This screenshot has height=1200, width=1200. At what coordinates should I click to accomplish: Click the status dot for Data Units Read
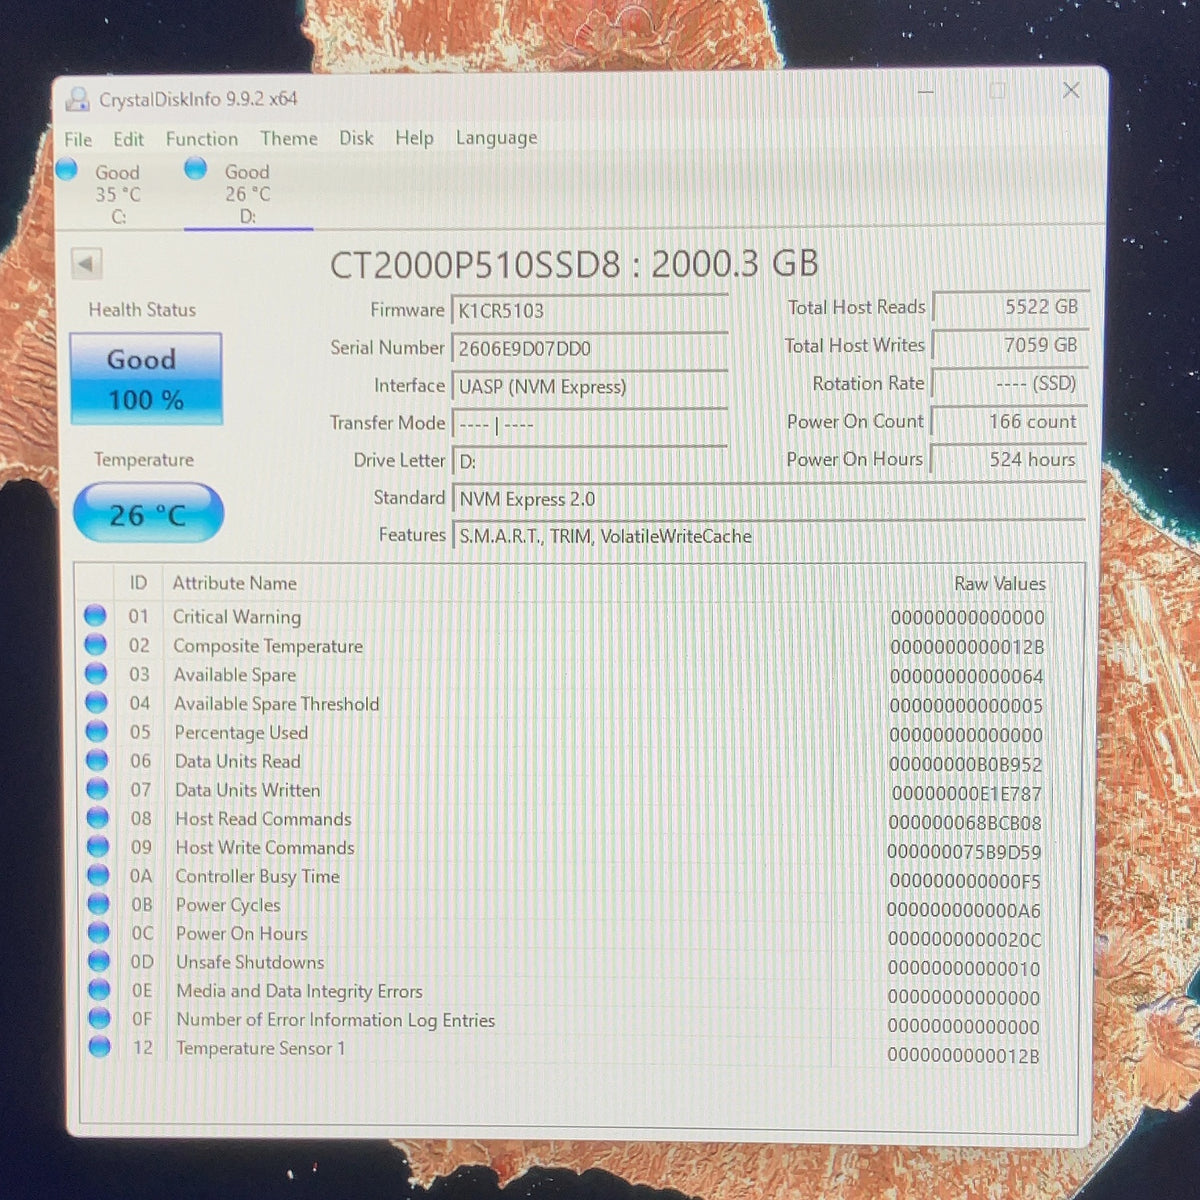click(x=97, y=760)
